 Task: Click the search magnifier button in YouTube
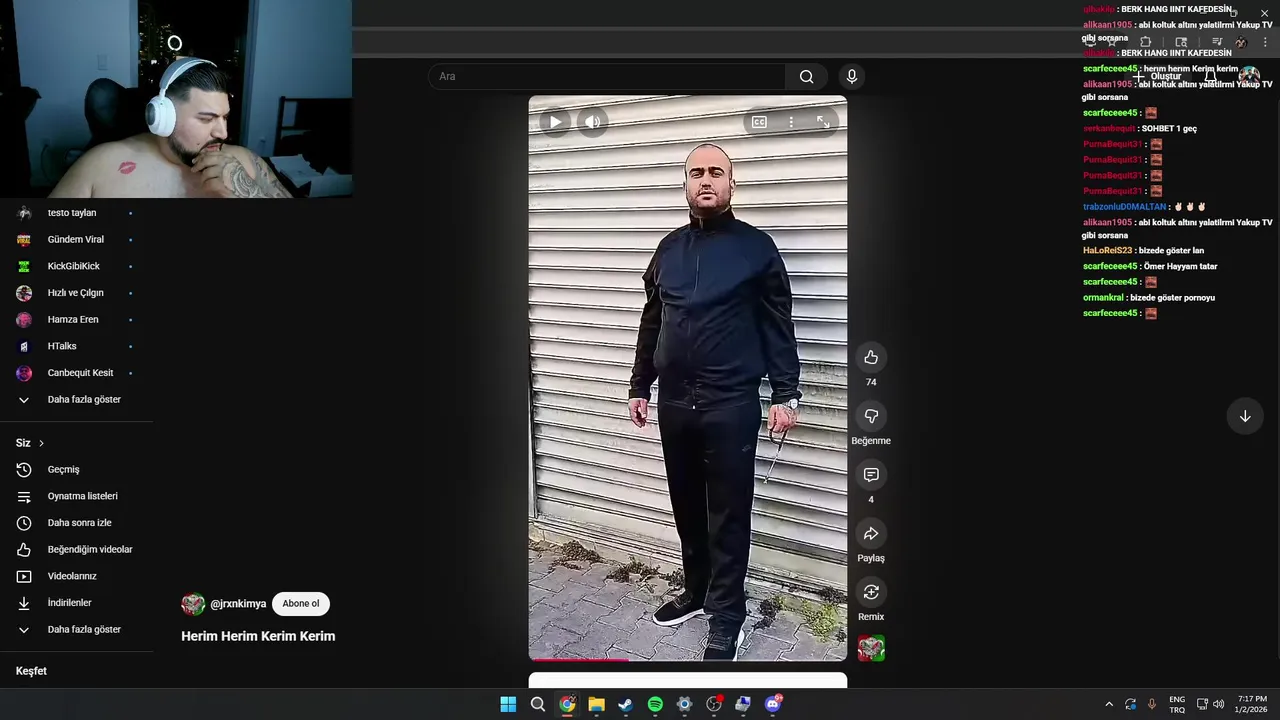click(806, 77)
